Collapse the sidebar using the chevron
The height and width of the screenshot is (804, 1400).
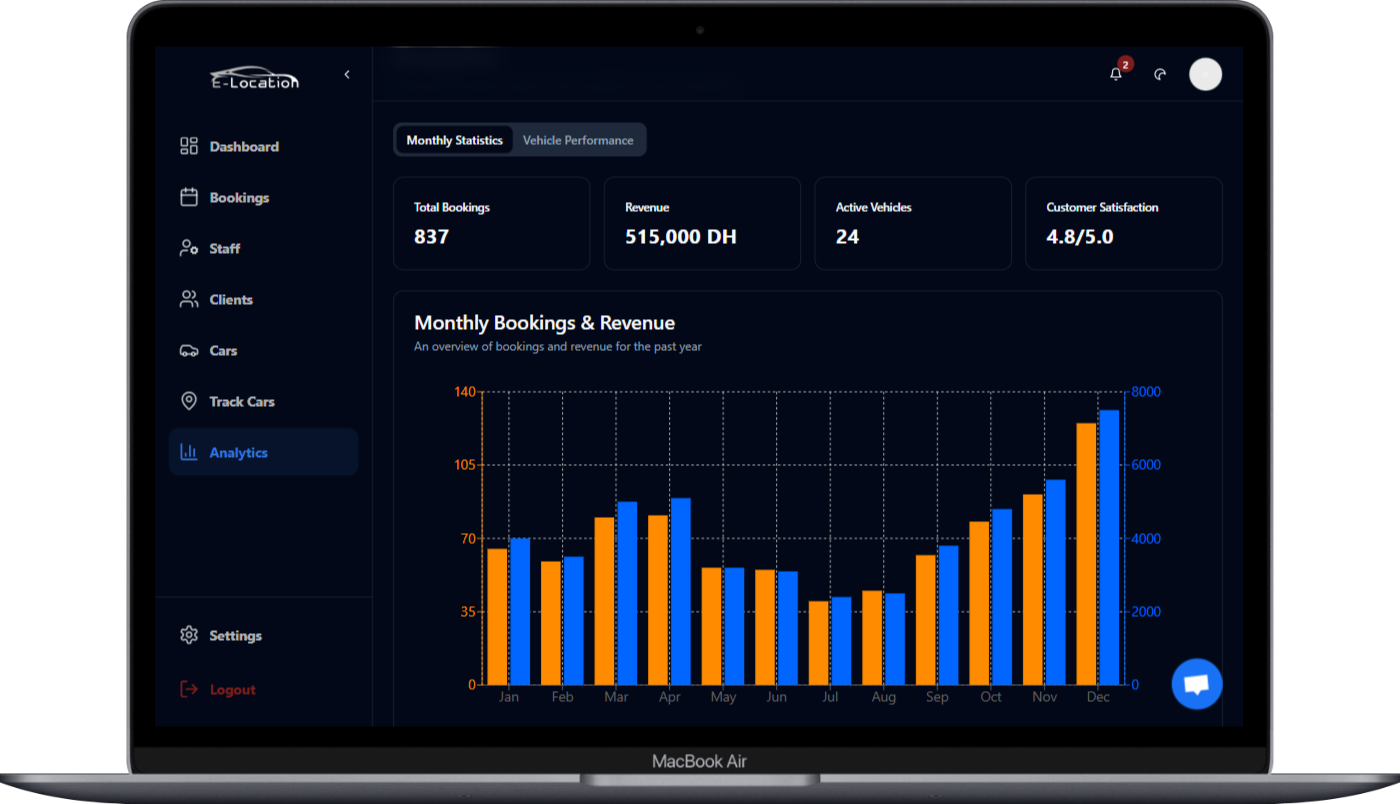(347, 74)
